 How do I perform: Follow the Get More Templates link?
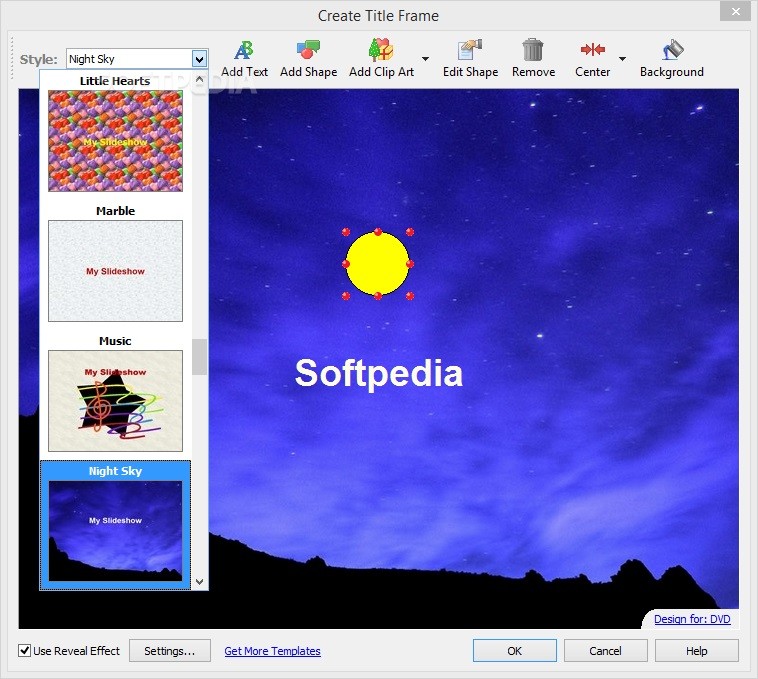point(272,651)
